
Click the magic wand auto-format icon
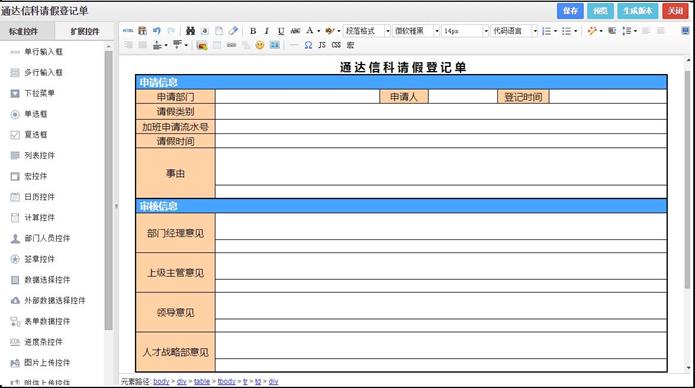point(592,31)
